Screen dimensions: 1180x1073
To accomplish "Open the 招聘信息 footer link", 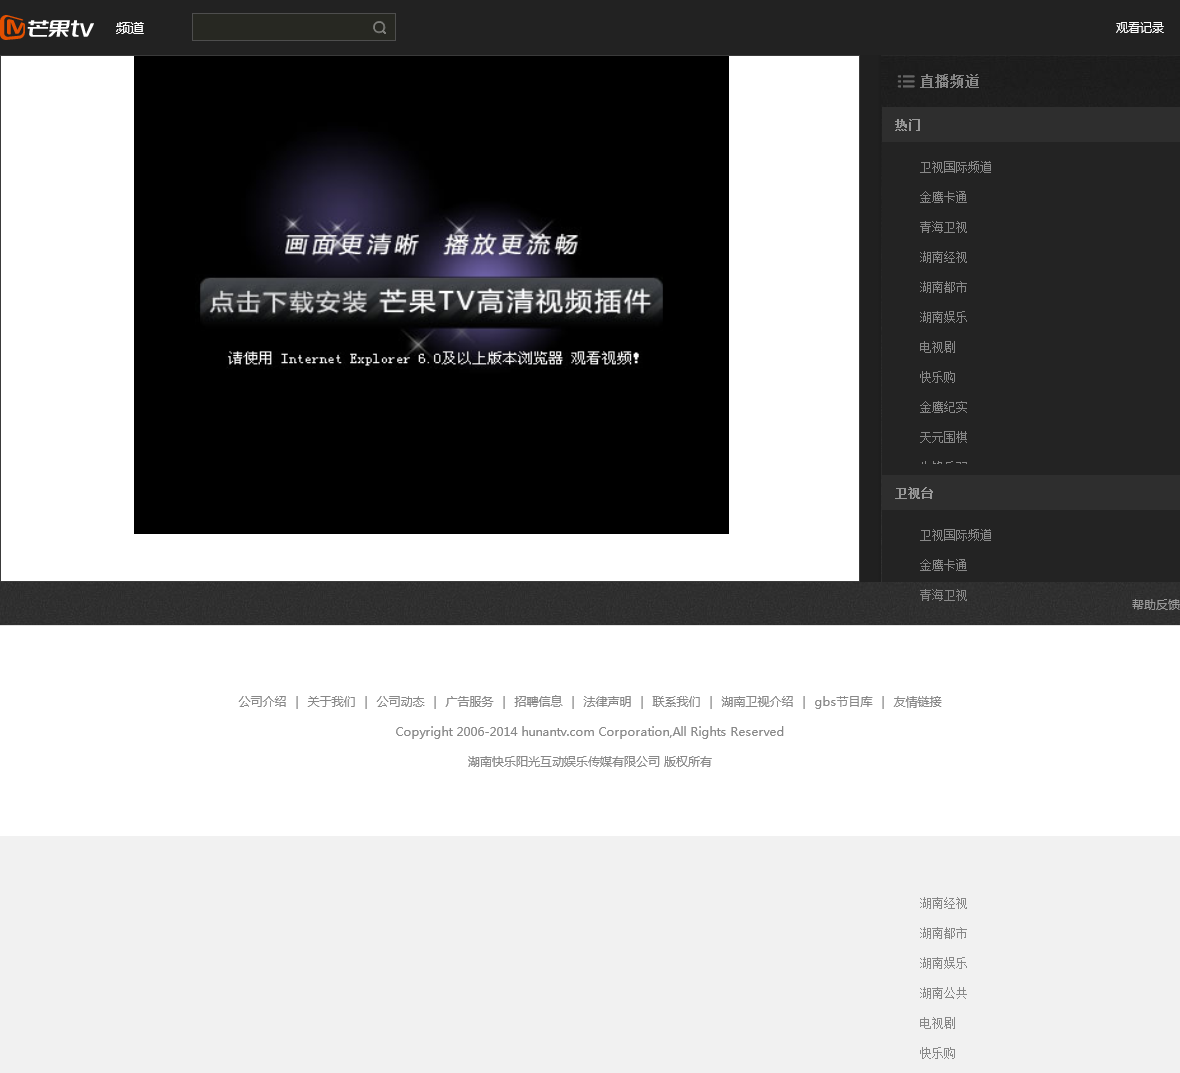I will point(538,701).
